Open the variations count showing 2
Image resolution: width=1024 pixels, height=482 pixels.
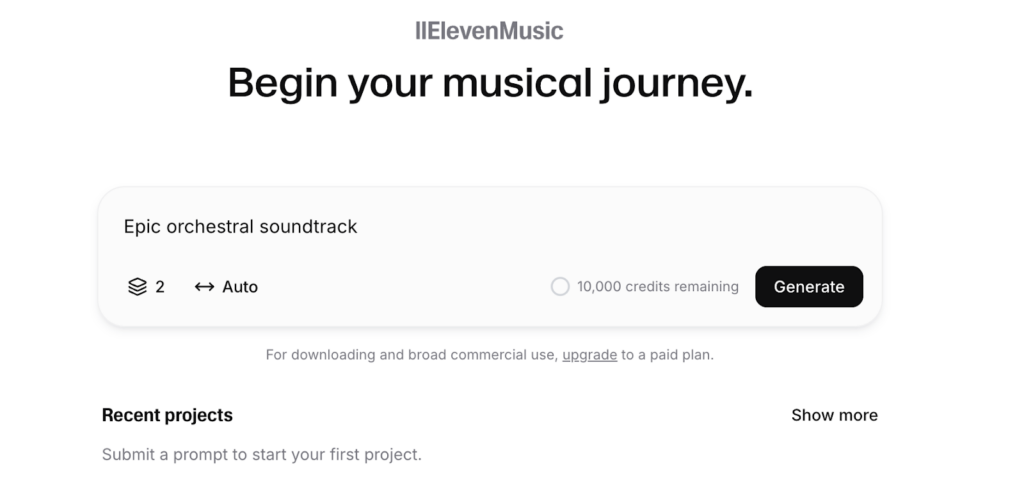146,287
